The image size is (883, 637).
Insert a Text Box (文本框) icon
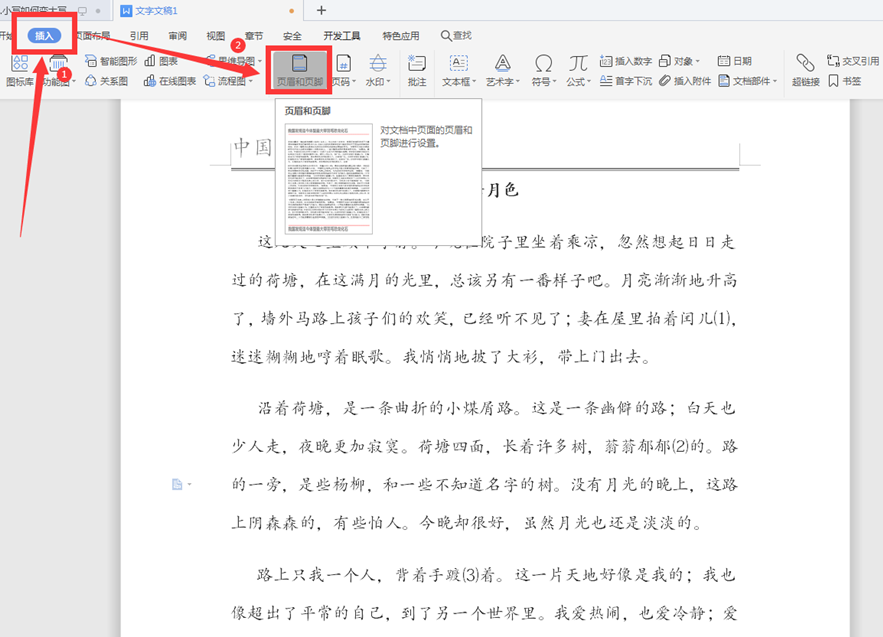(458, 63)
